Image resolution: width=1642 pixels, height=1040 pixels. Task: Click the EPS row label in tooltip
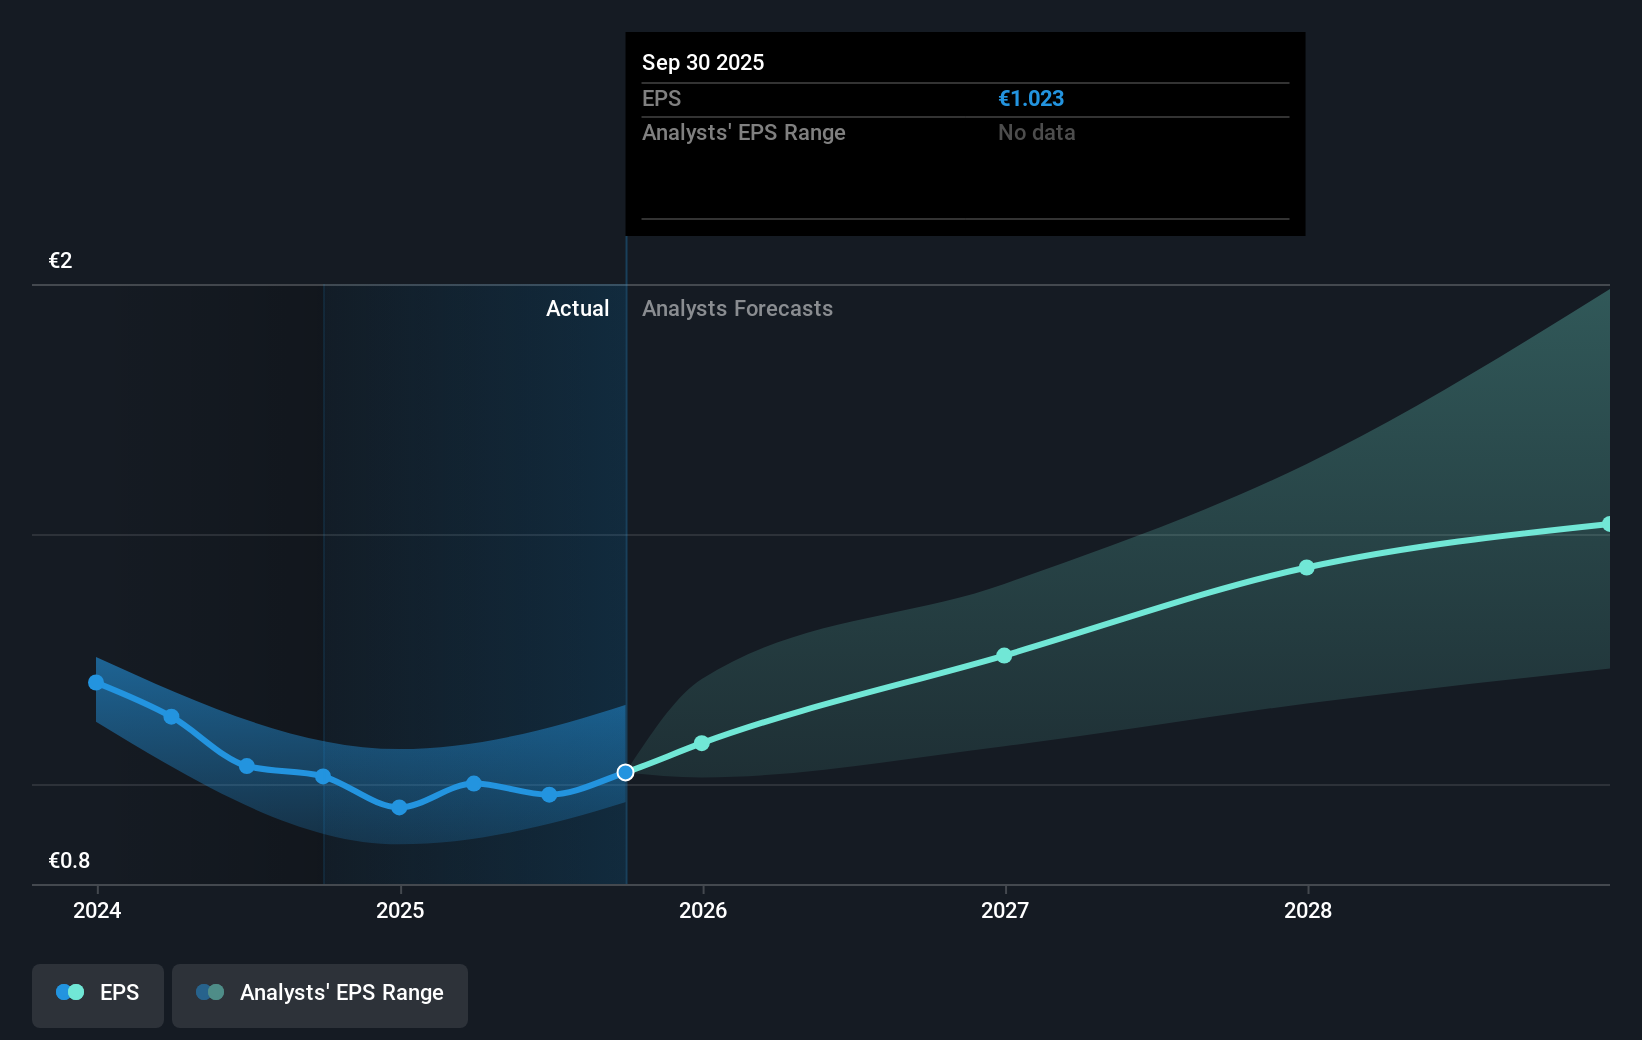click(x=661, y=99)
